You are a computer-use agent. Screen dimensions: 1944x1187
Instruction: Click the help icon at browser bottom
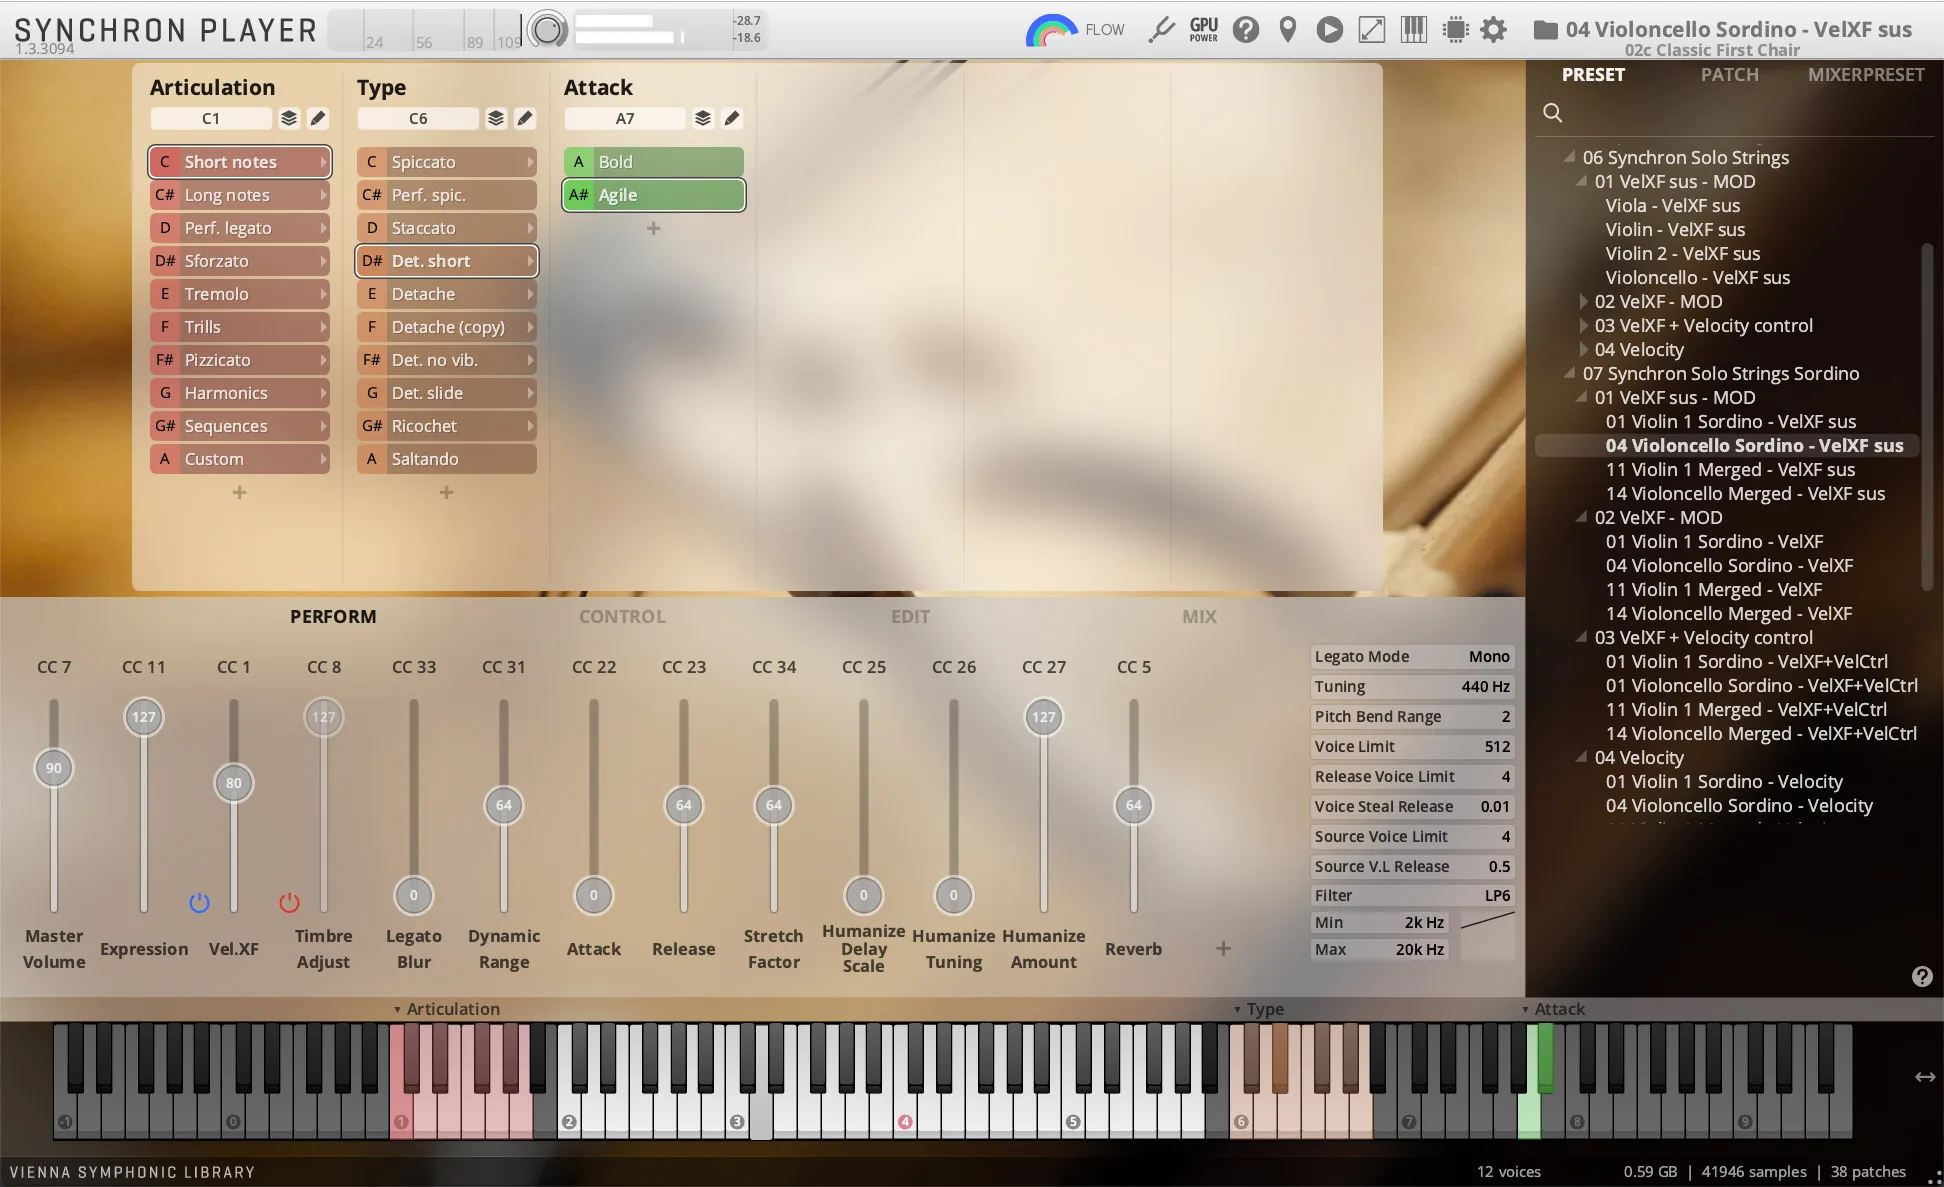pyautogui.click(x=1921, y=977)
